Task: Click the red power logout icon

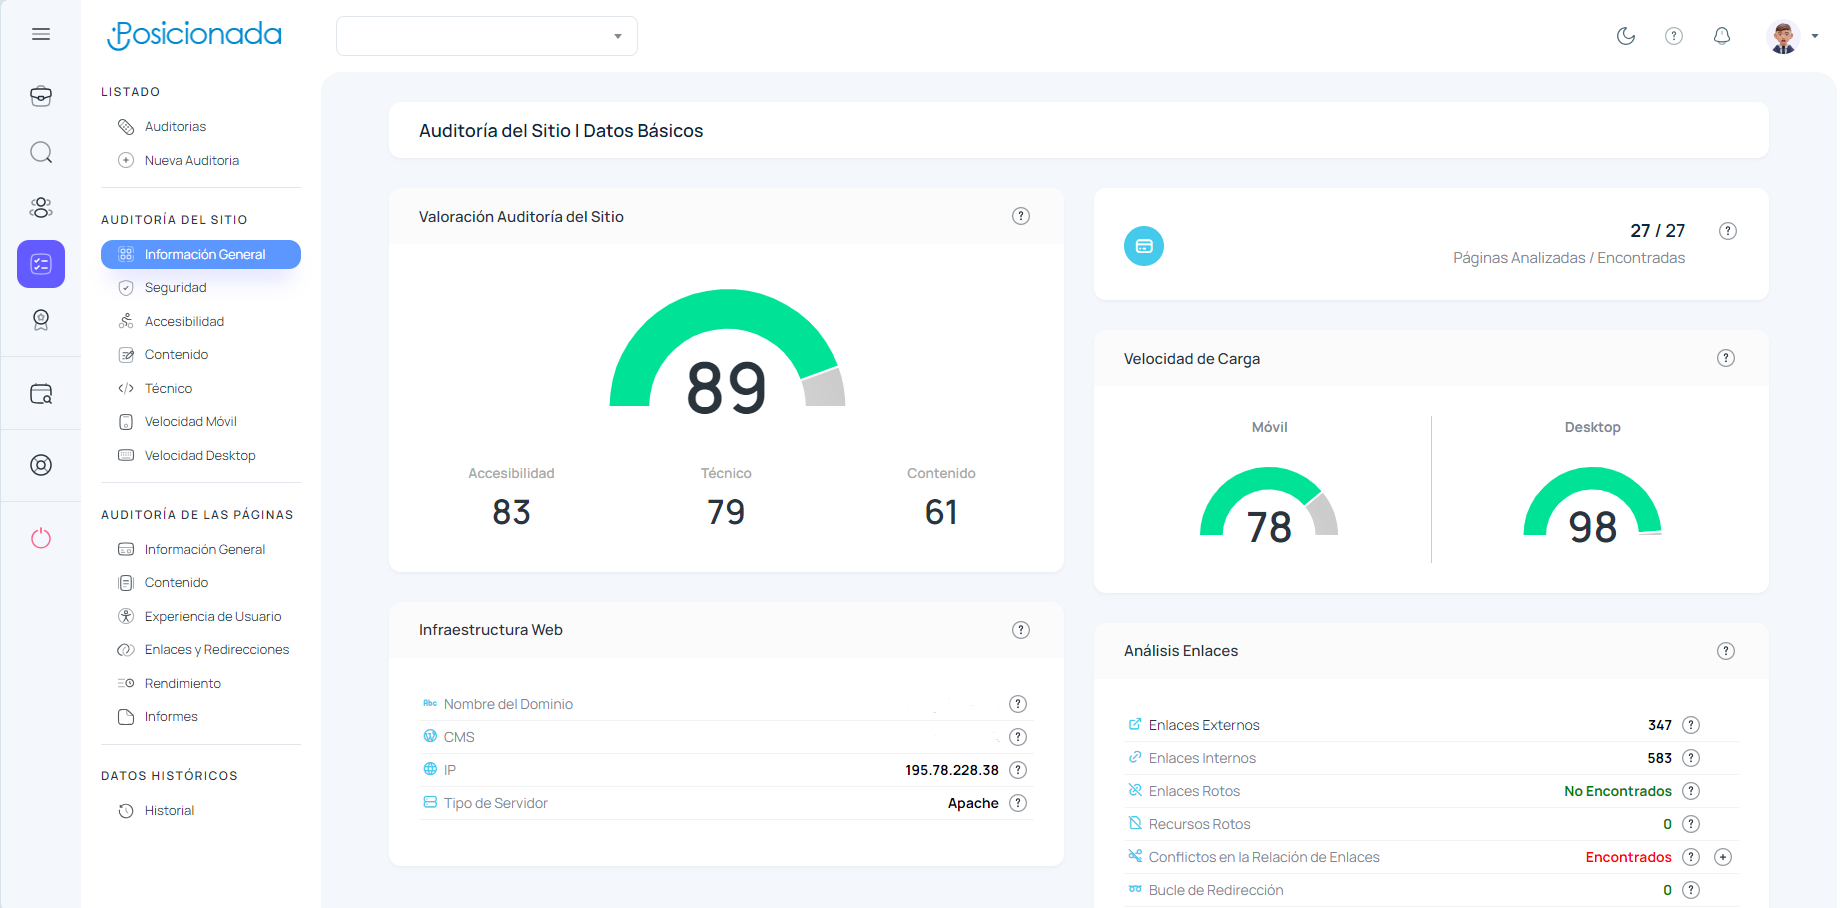Action: (x=41, y=538)
